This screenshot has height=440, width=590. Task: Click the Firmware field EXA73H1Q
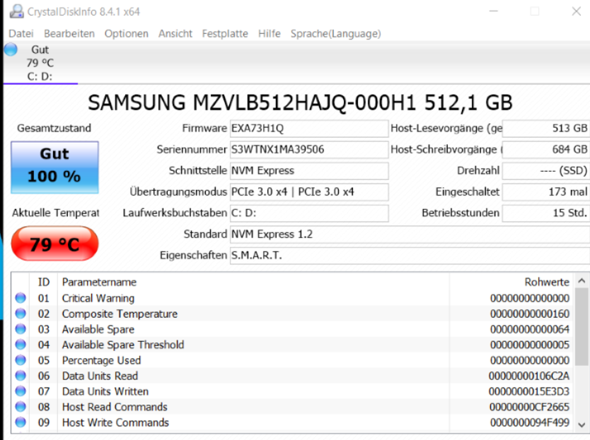(x=309, y=128)
